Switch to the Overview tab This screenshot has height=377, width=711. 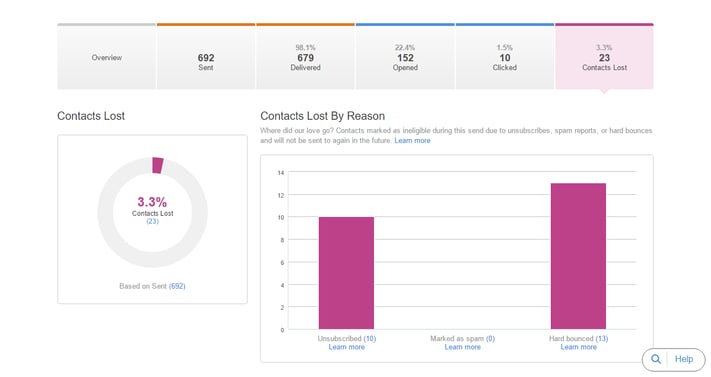pos(107,57)
